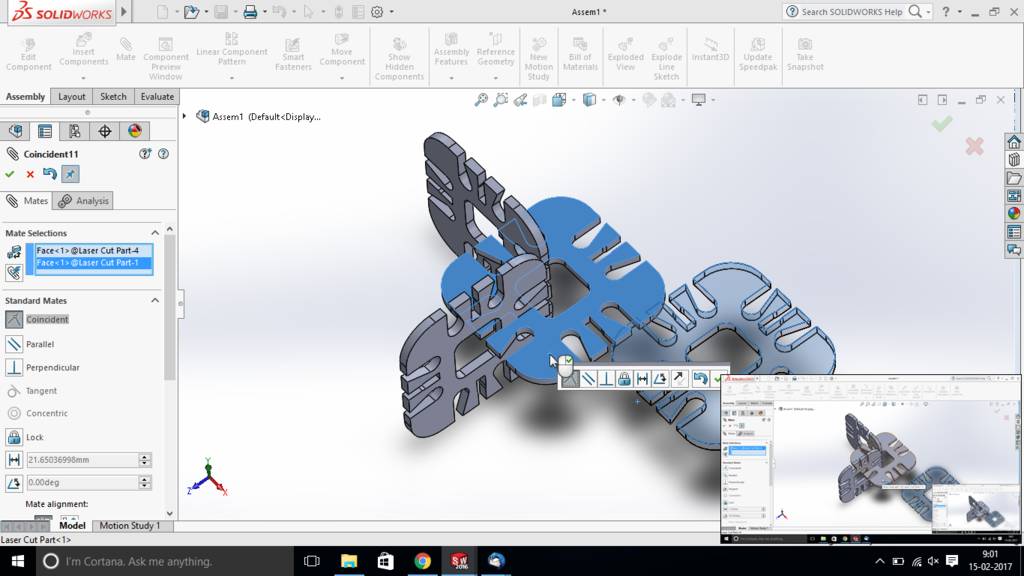Select Face<1>@Laser Cut Part-1 entry
The image size is (1024, 576).
click(x=94, y=263)
